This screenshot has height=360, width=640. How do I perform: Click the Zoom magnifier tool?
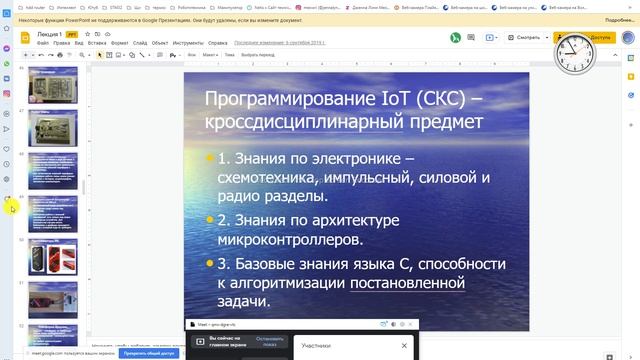click(82, 55)
